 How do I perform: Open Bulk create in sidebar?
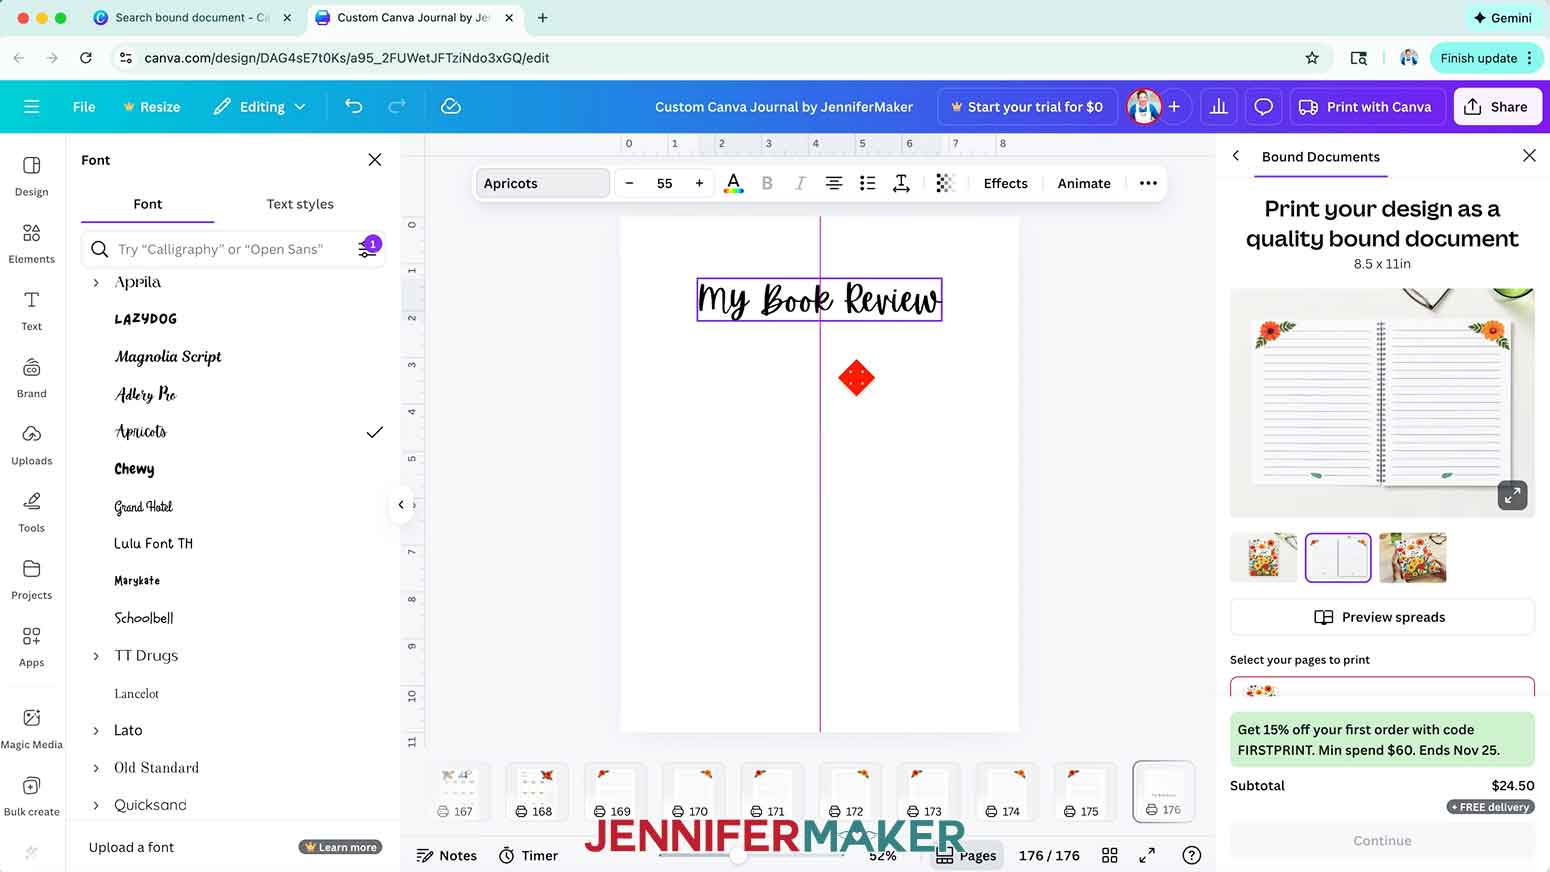point(31,796)
